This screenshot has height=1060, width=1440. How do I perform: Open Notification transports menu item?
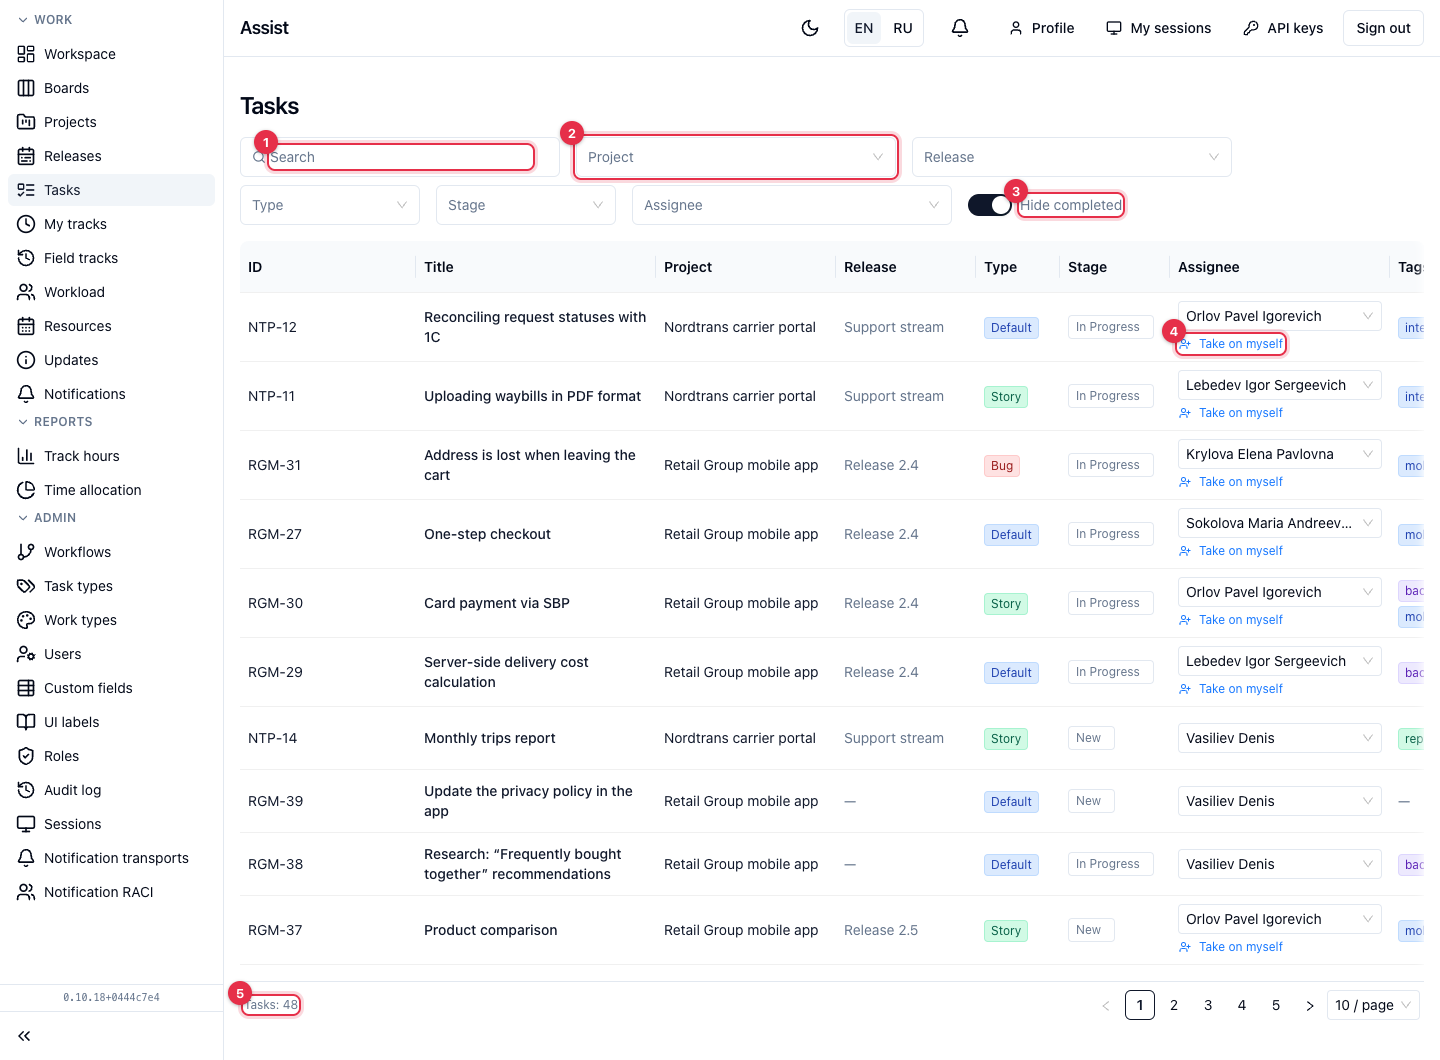click(111, 858)
